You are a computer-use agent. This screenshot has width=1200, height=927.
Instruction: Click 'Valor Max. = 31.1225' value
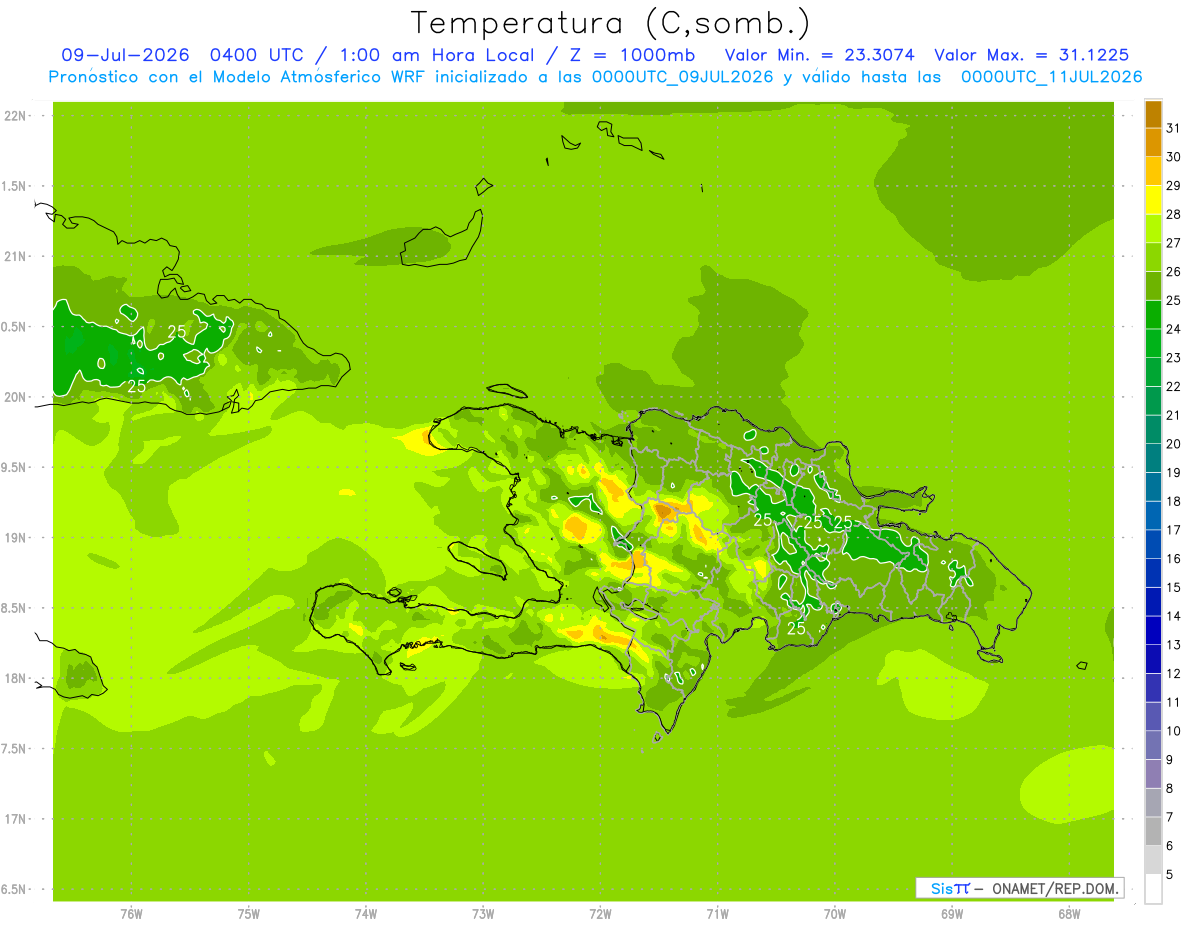coord(1032,55)
